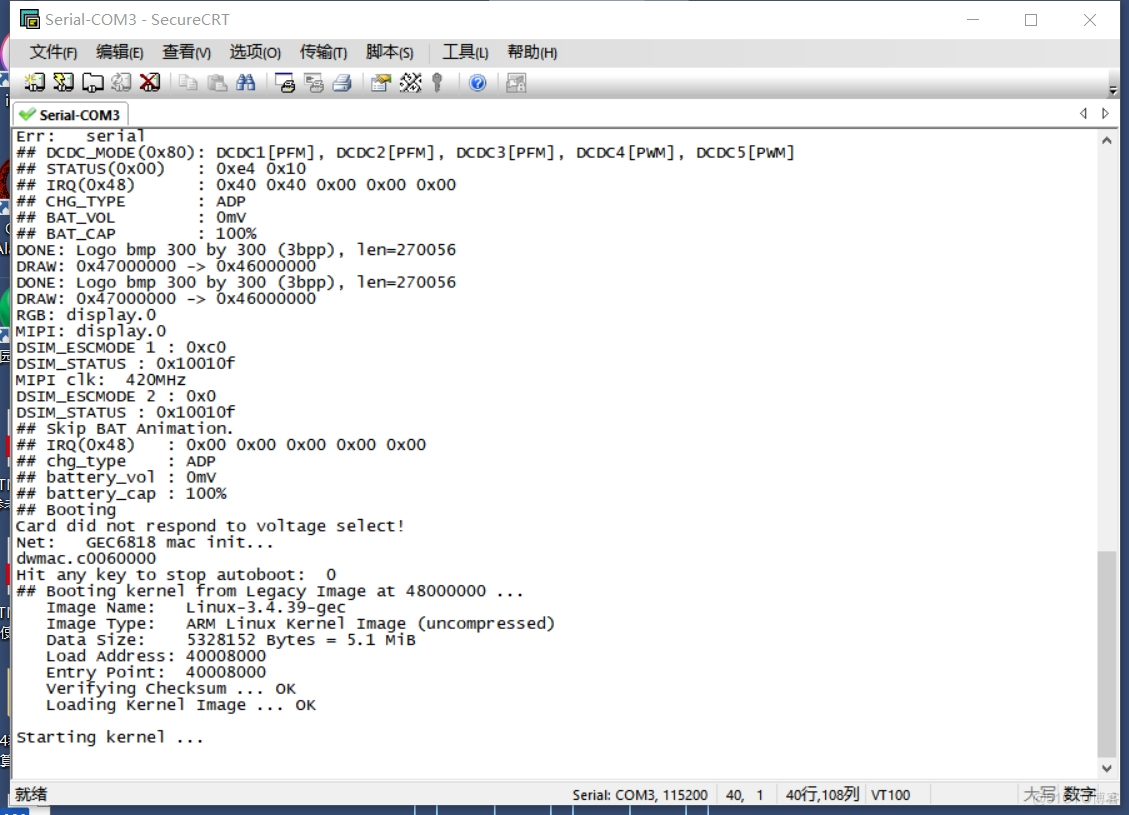Click the Disconnect red X icon
The height and width of the screenshot is (815, 1129).
tap(150, 83)
